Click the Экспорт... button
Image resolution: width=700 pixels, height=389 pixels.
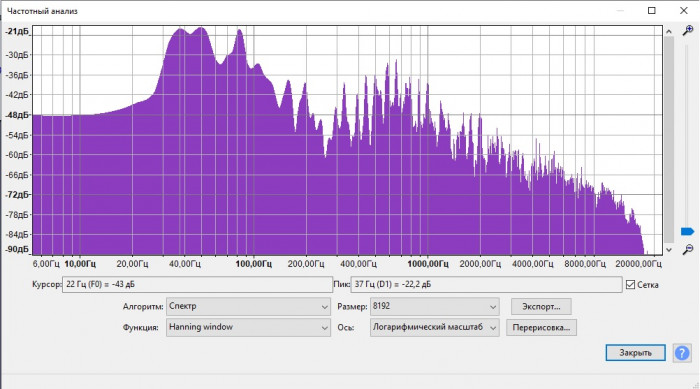click(x=541, y=307)
